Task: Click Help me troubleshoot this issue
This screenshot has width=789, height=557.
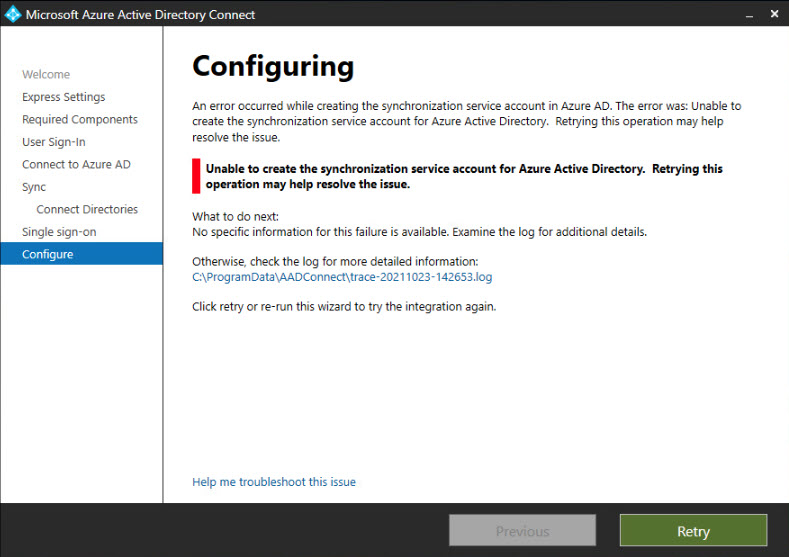Action: coord(274,482)
